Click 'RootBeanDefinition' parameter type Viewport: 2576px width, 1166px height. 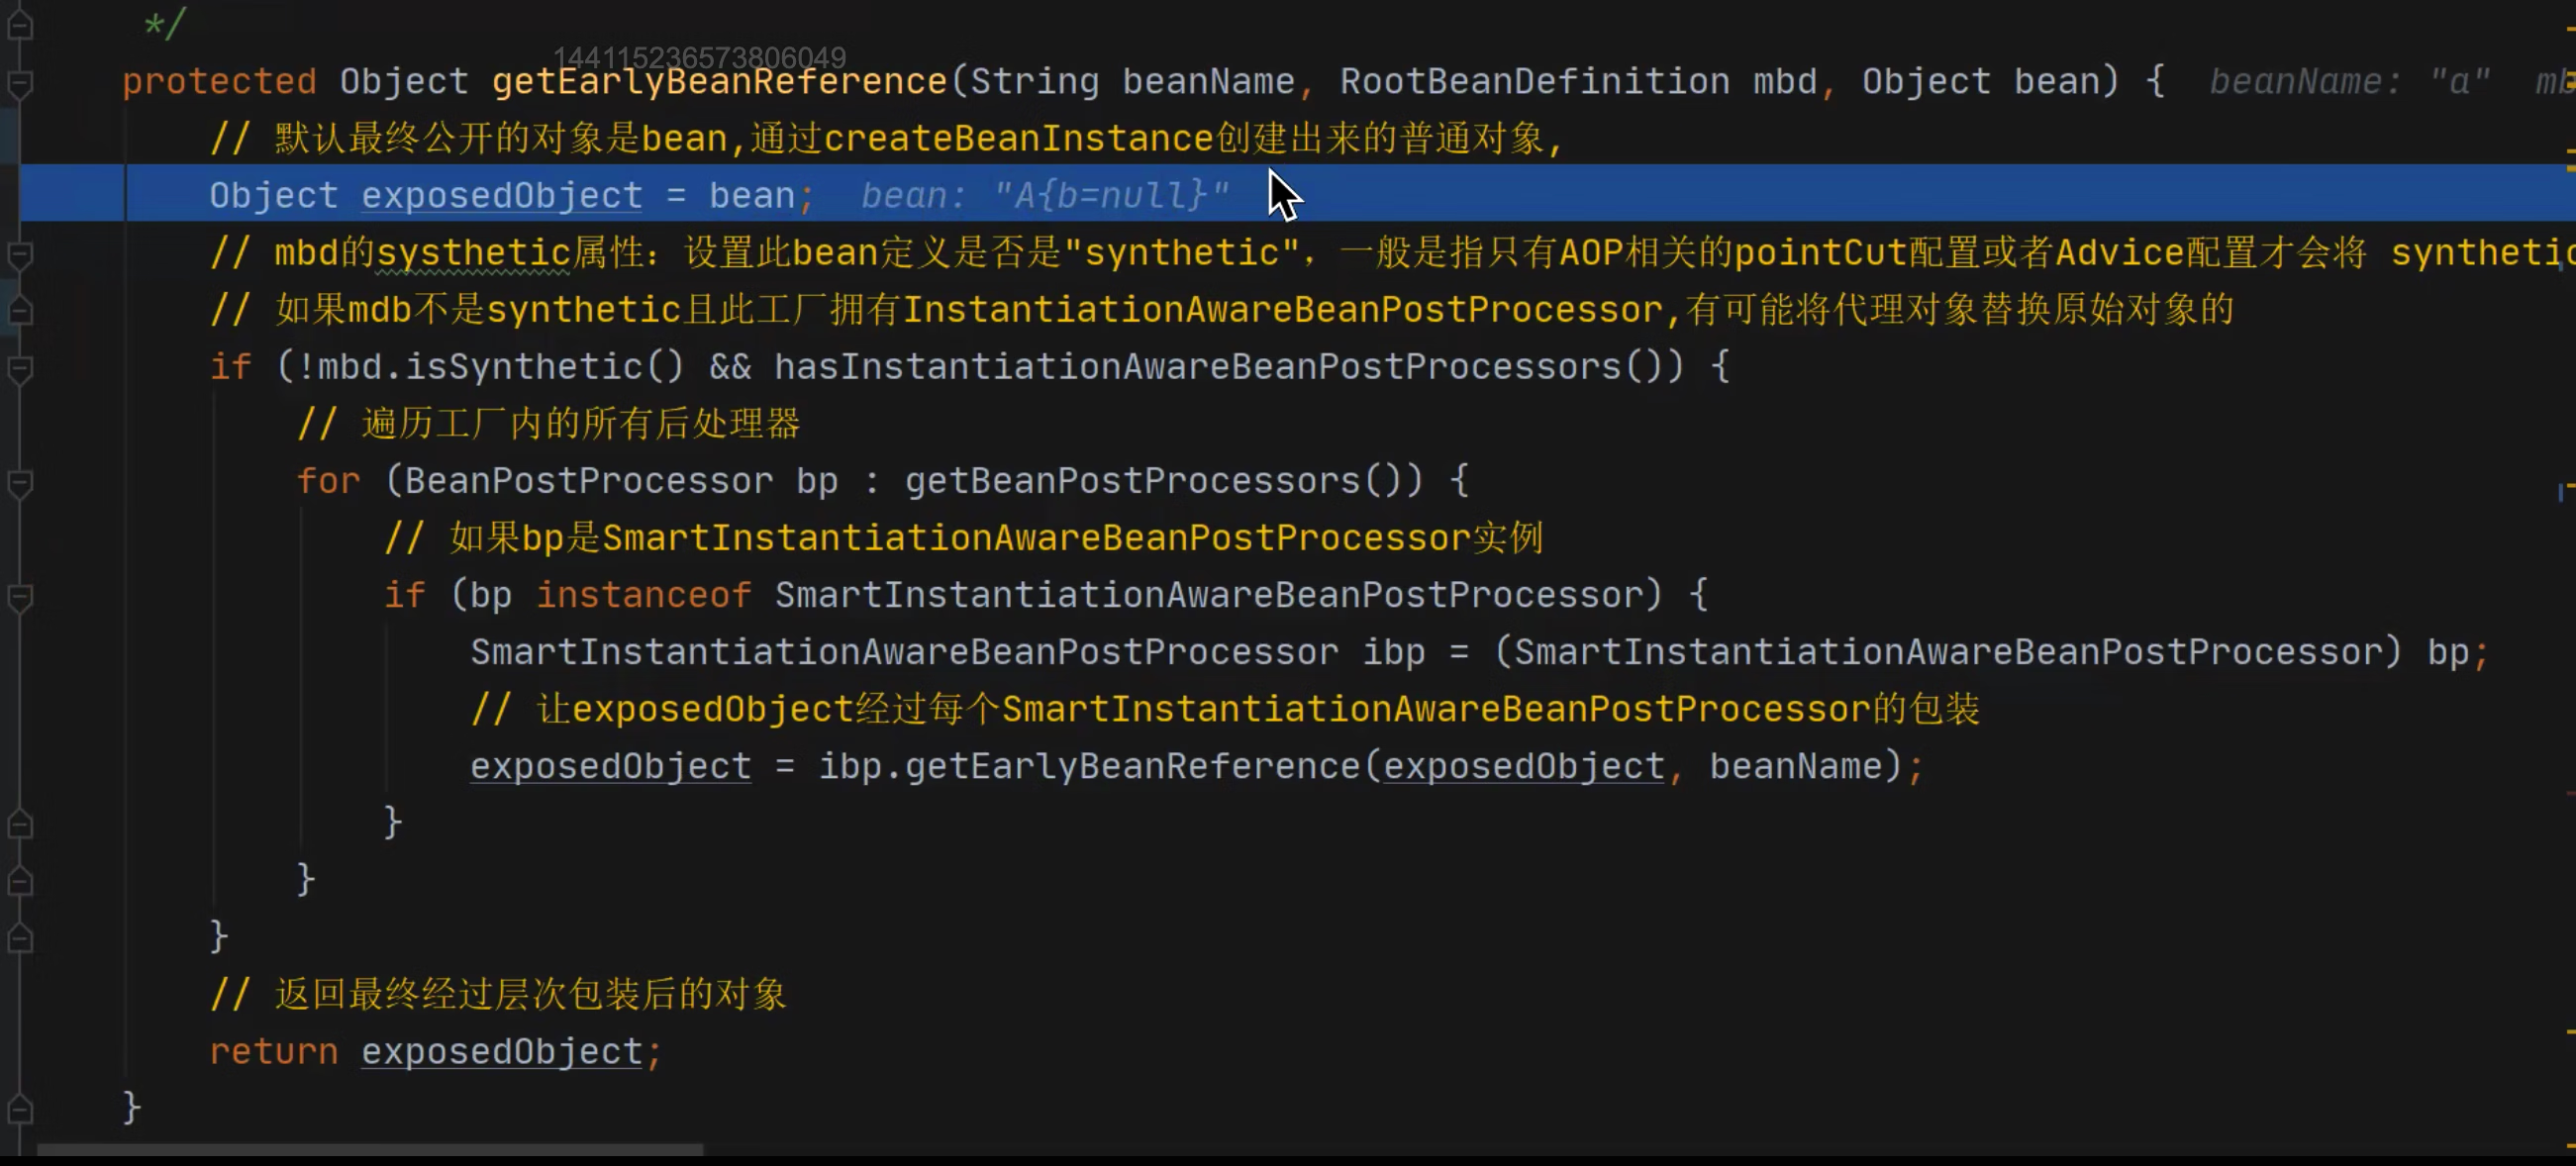[1535, 81]
